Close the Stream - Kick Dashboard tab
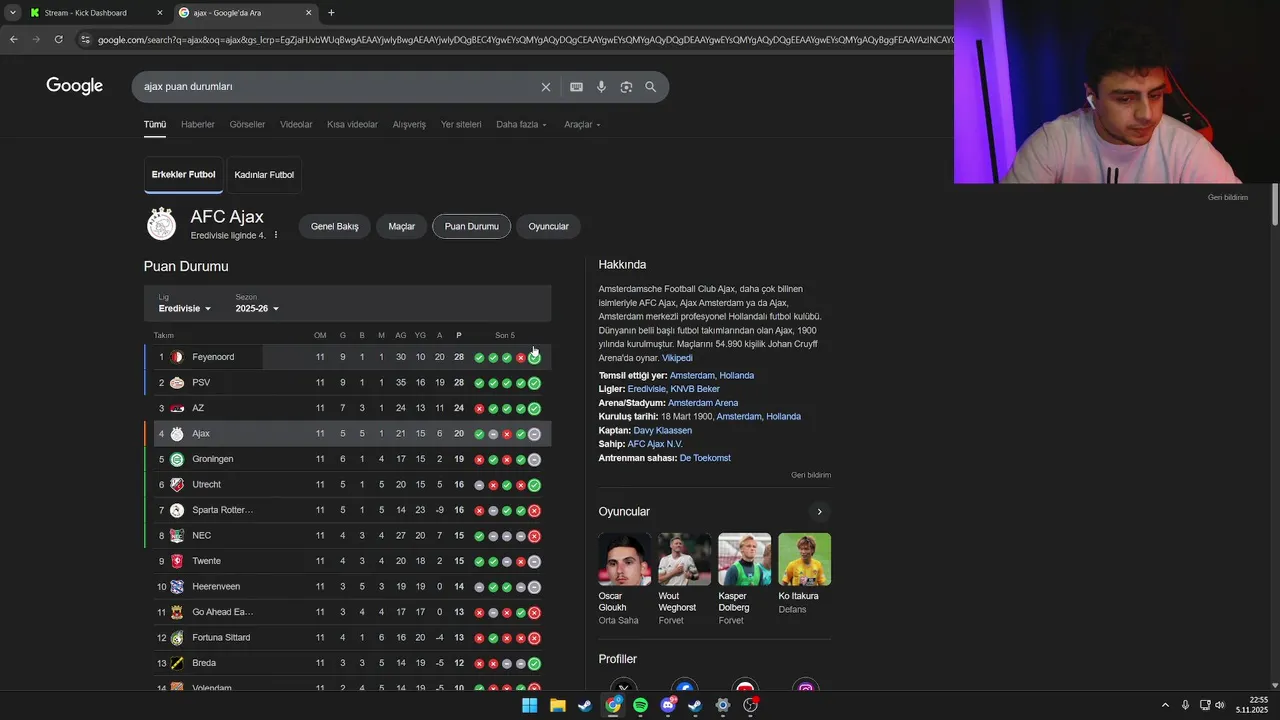1280x720 pixels. (160, 13)
